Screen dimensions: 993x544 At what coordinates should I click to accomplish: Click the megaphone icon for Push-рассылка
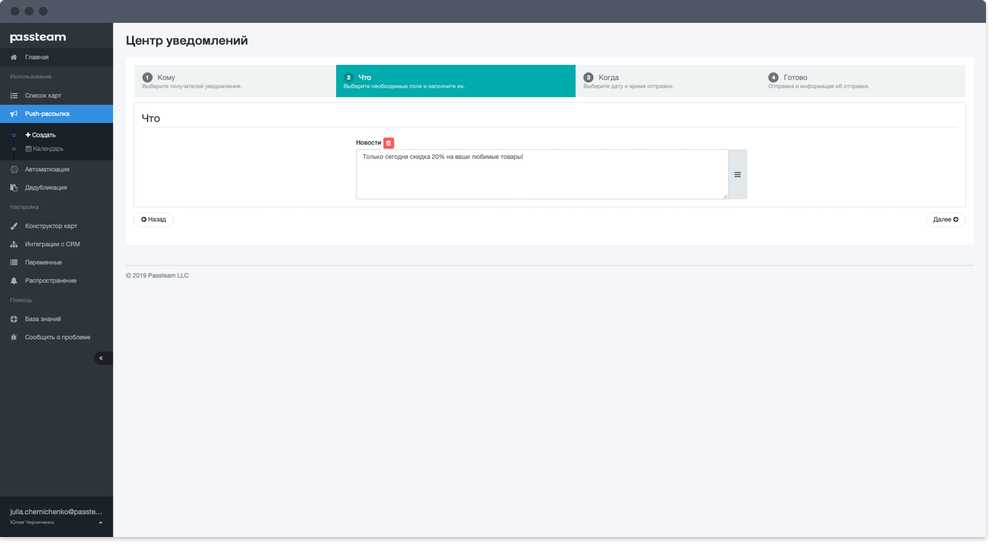(14, 114)
